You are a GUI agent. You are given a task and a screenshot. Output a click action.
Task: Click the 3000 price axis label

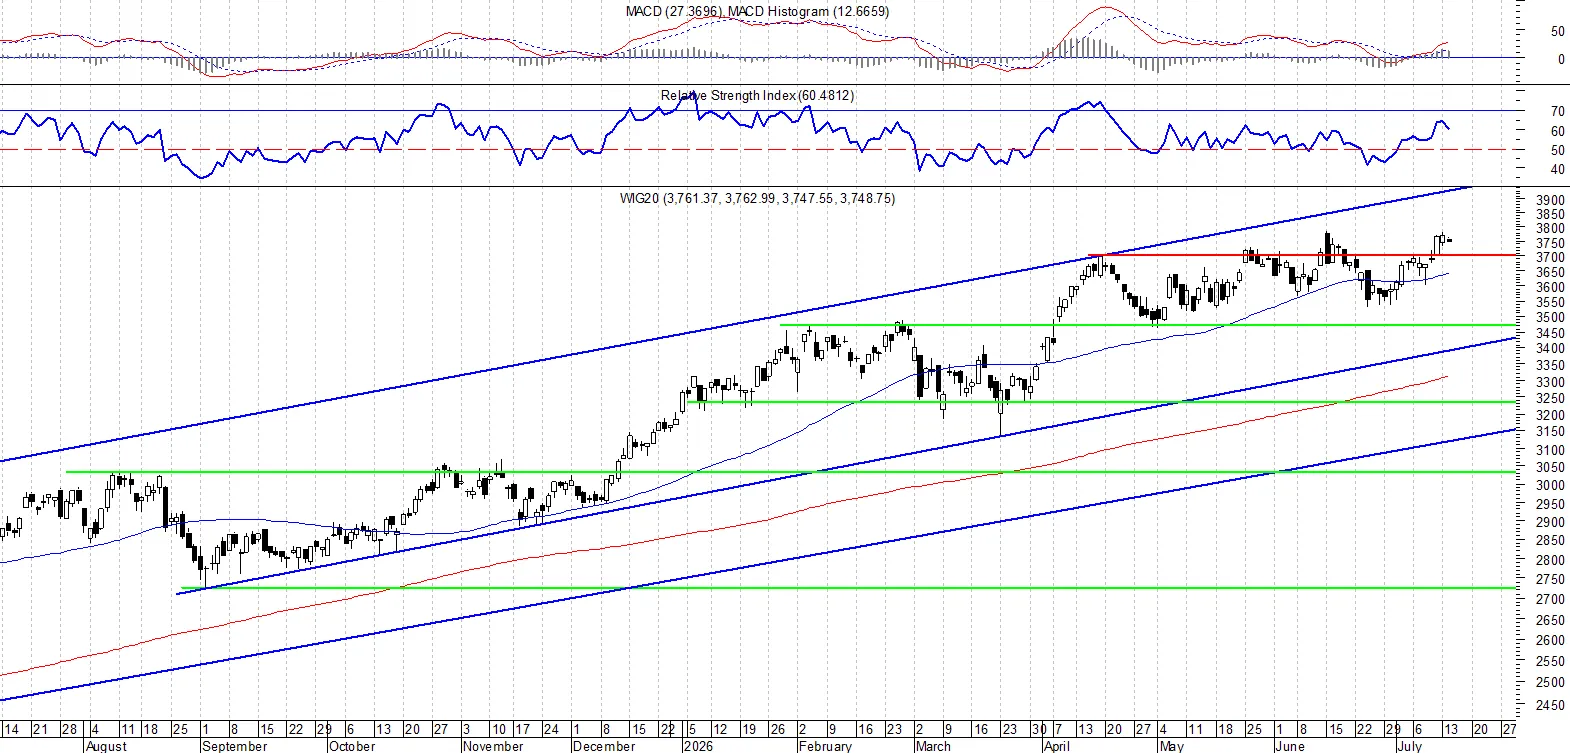click(1550, 485)
